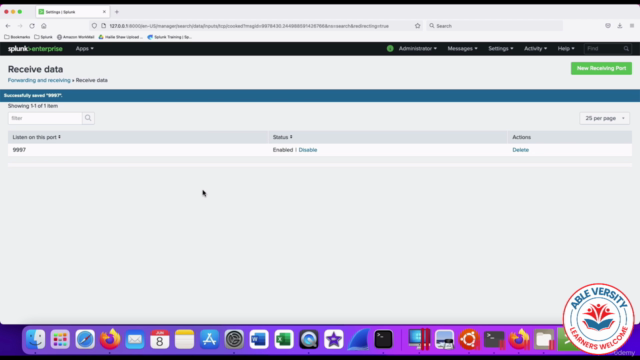Change the 25 per page dropdown
The width and height of the screenshot is (640, 360).
click(x=604, y=118)
